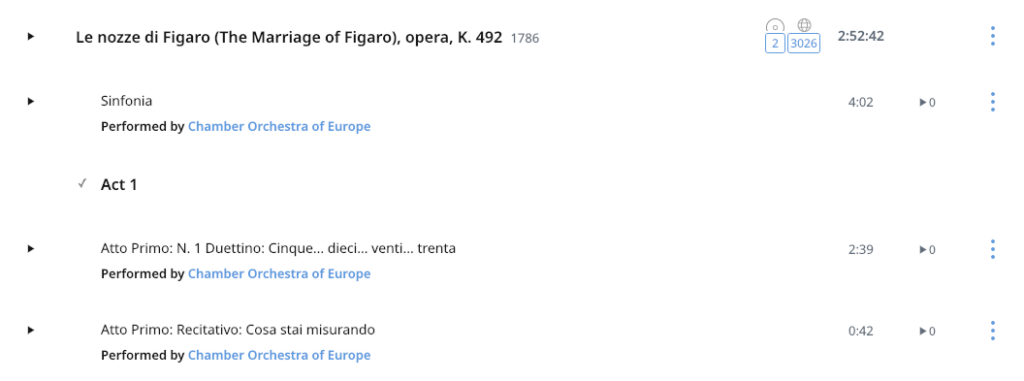Screen dimensions: 1024x381
Task: Open three-dot menu for Cinque dieci track
Action: coord(993,249)
